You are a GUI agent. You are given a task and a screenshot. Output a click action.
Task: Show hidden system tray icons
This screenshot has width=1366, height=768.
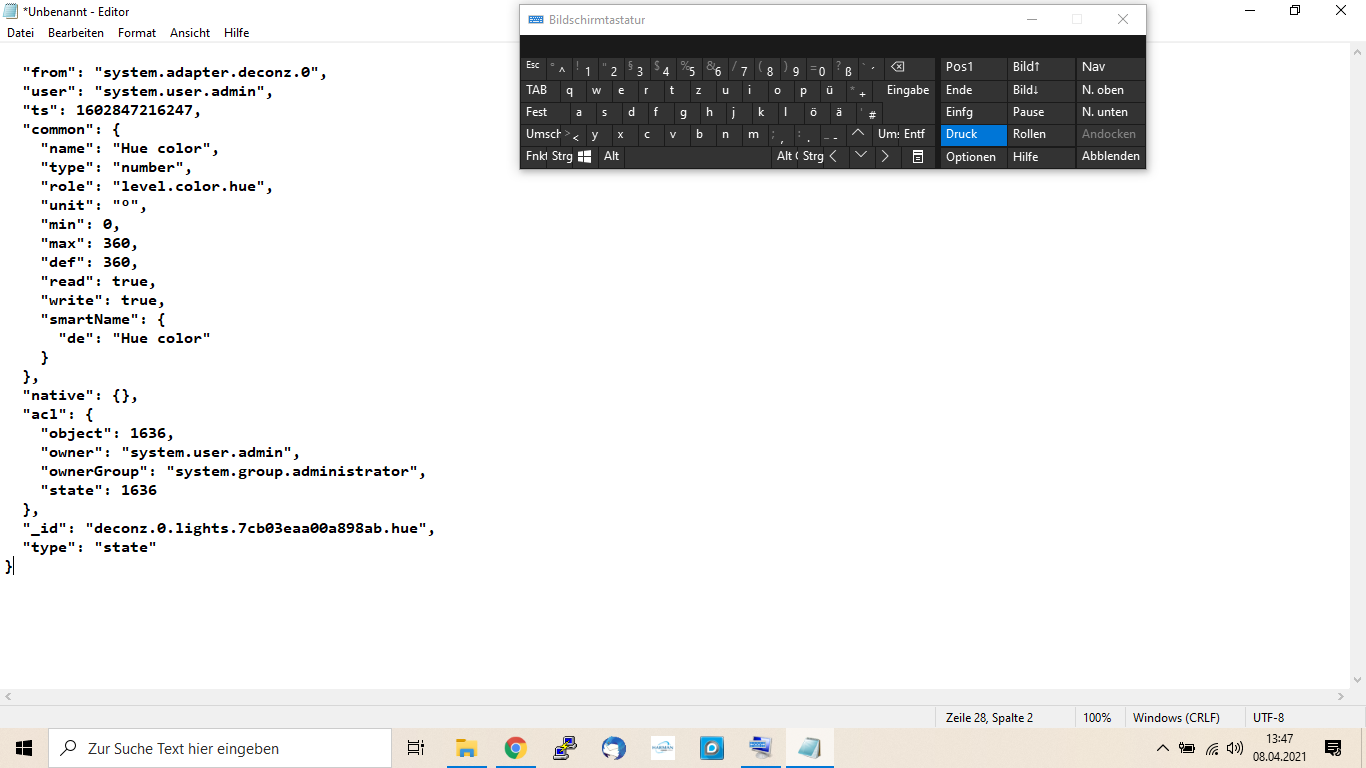(1162, 748)
